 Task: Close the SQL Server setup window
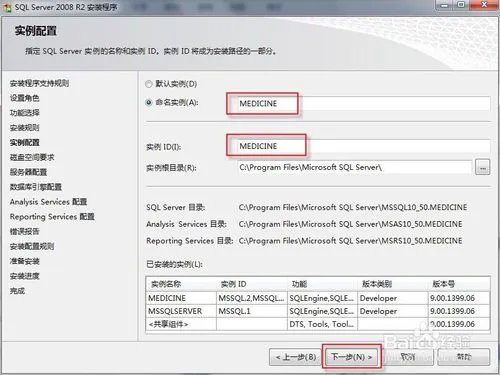(x=484, y=5)
